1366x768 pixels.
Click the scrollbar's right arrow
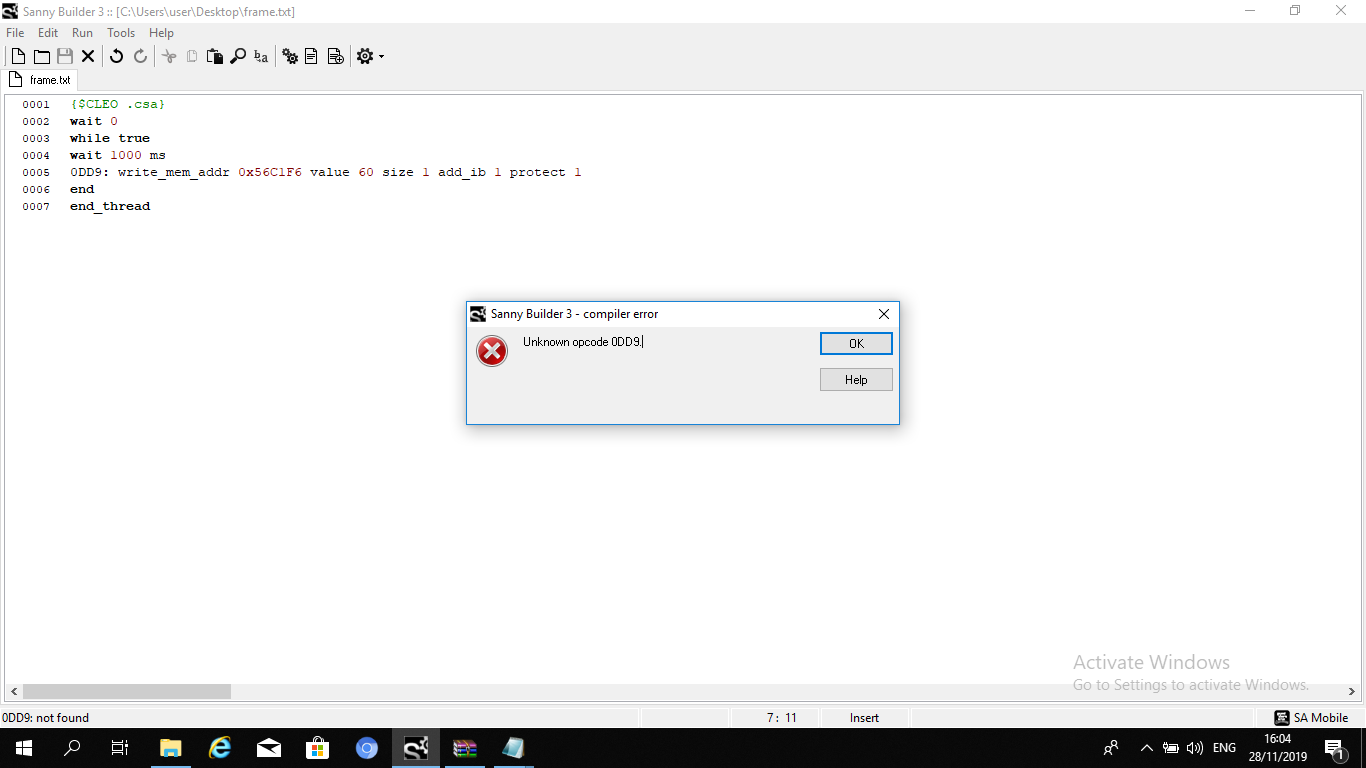(1352, 691)
